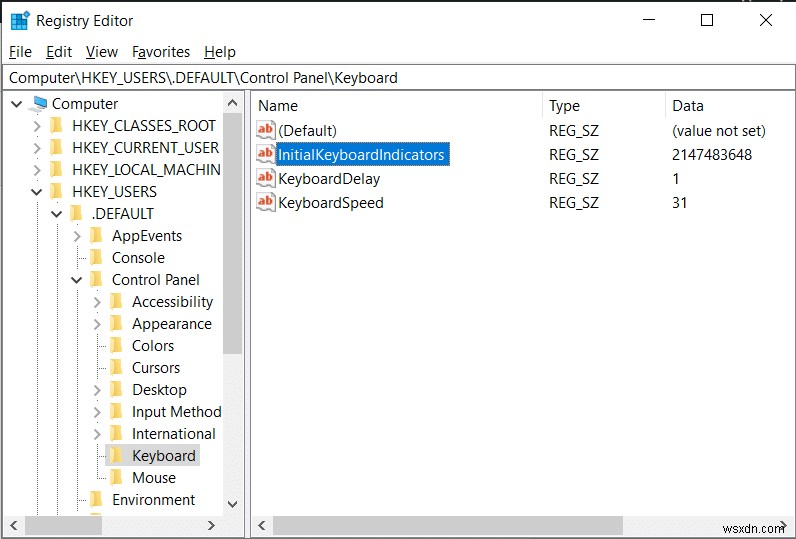Click the (Default) value's ab icon
This screenshot has height=539, width=796.
(x=266, y=131)
